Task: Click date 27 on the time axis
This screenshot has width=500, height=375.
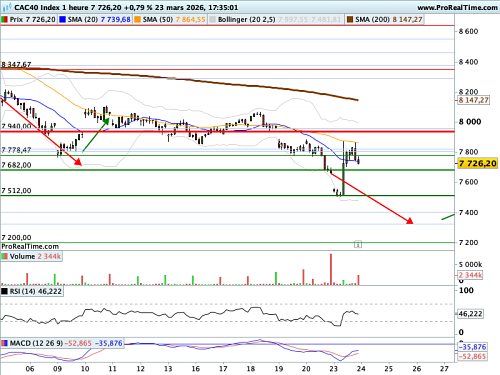Action: [x=444, y=369]
